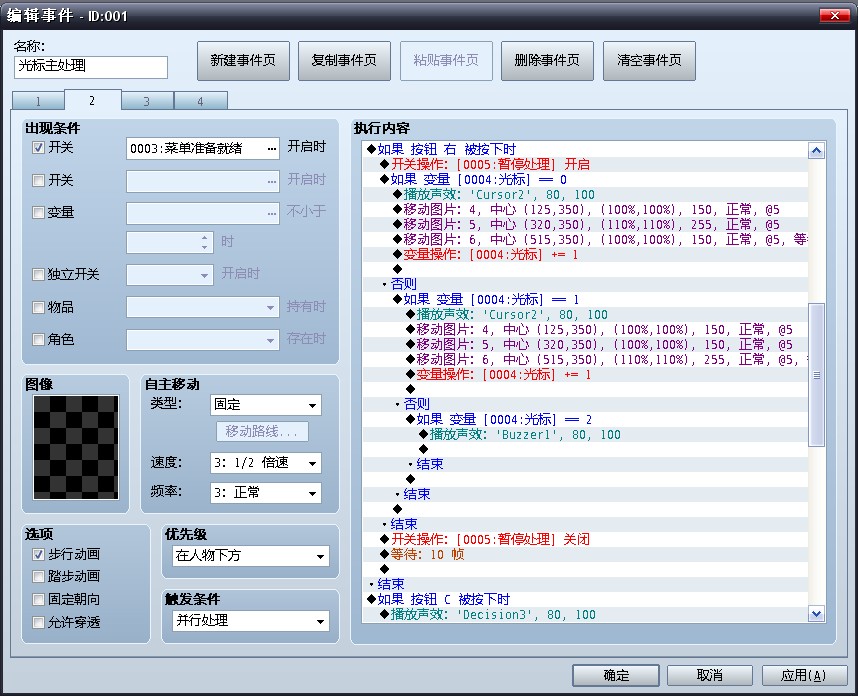This screenshot has width=858, height=696.
Task: Expand the 频率 dropdown showing 正常
Action: tap(265, 493)
